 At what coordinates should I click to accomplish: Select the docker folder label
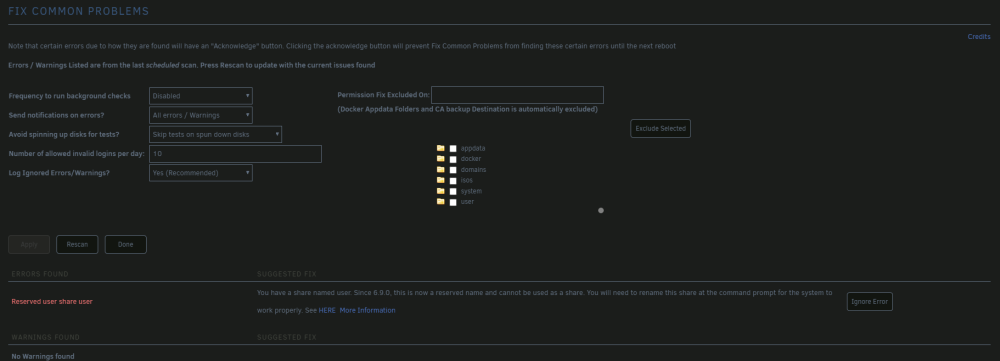[x=471, y=159]
